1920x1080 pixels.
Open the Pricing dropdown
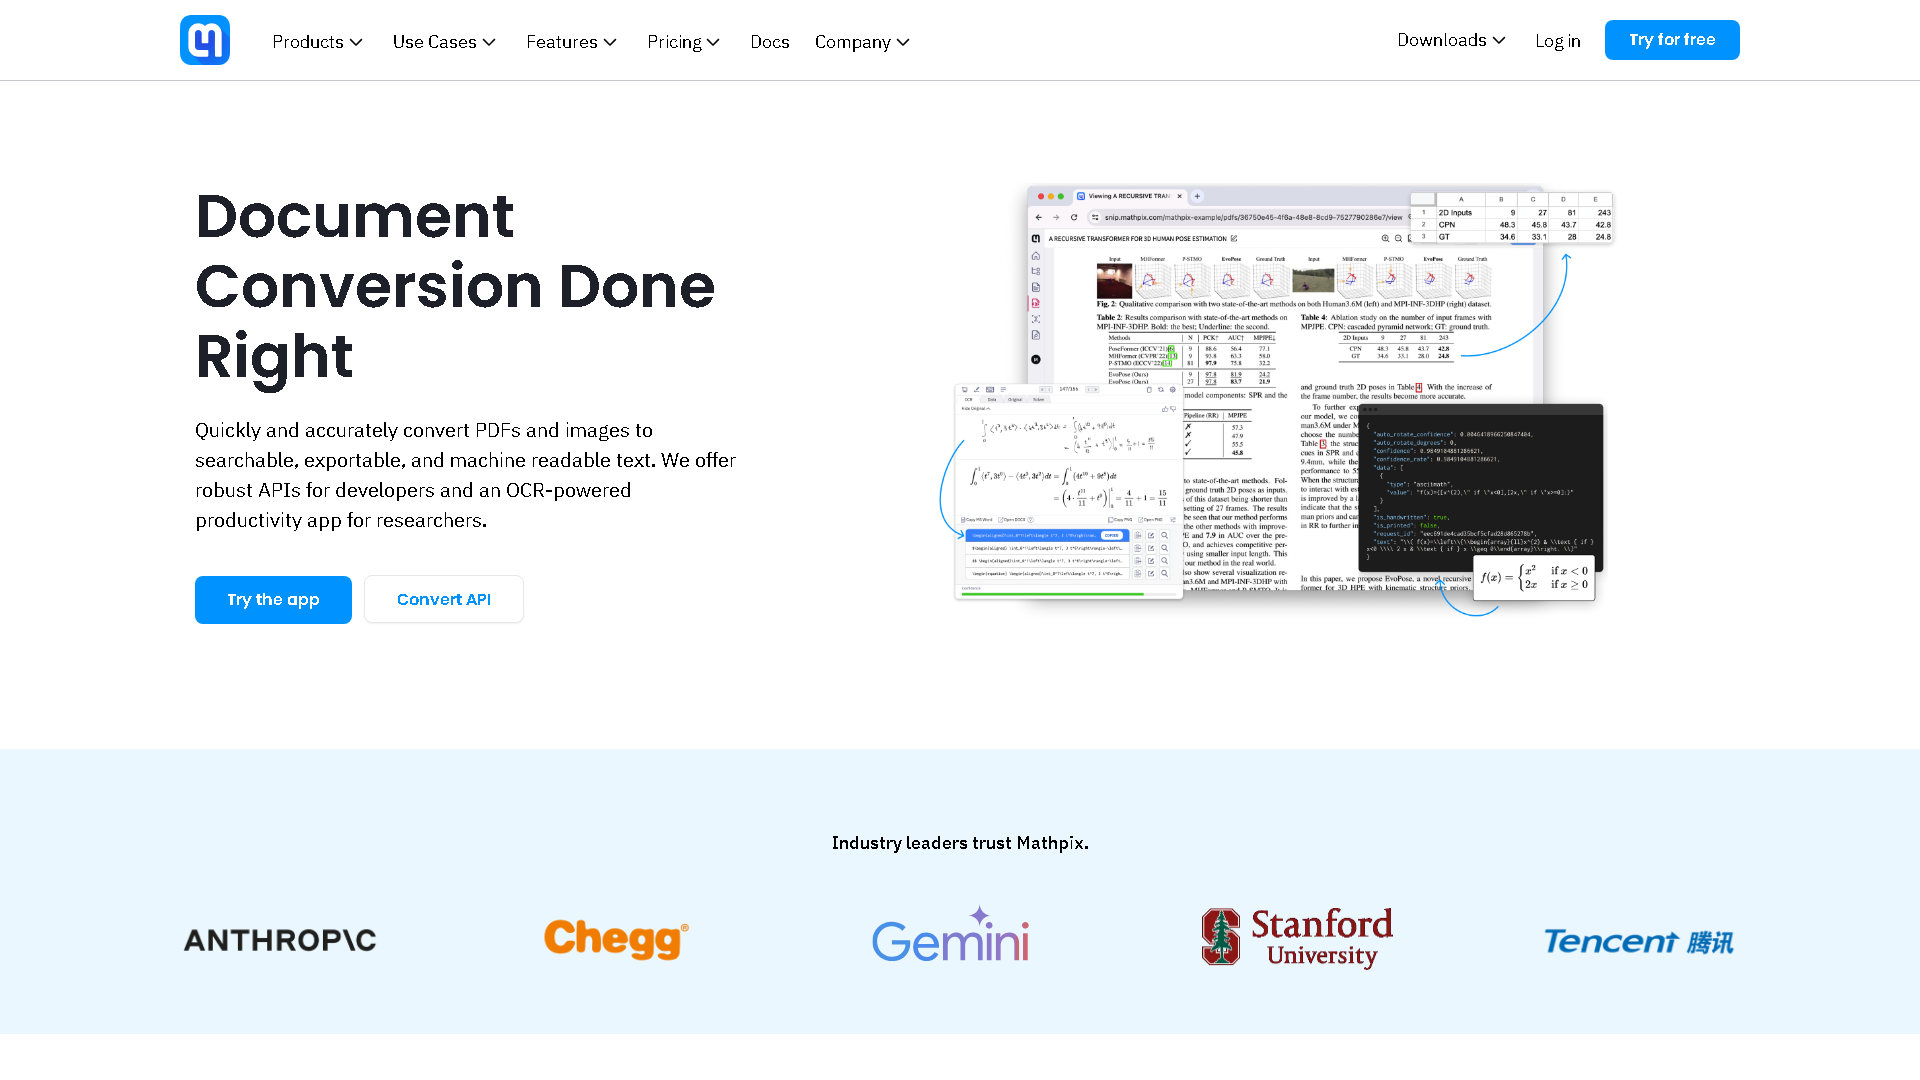pyautogui.click(x=683, y=42)
